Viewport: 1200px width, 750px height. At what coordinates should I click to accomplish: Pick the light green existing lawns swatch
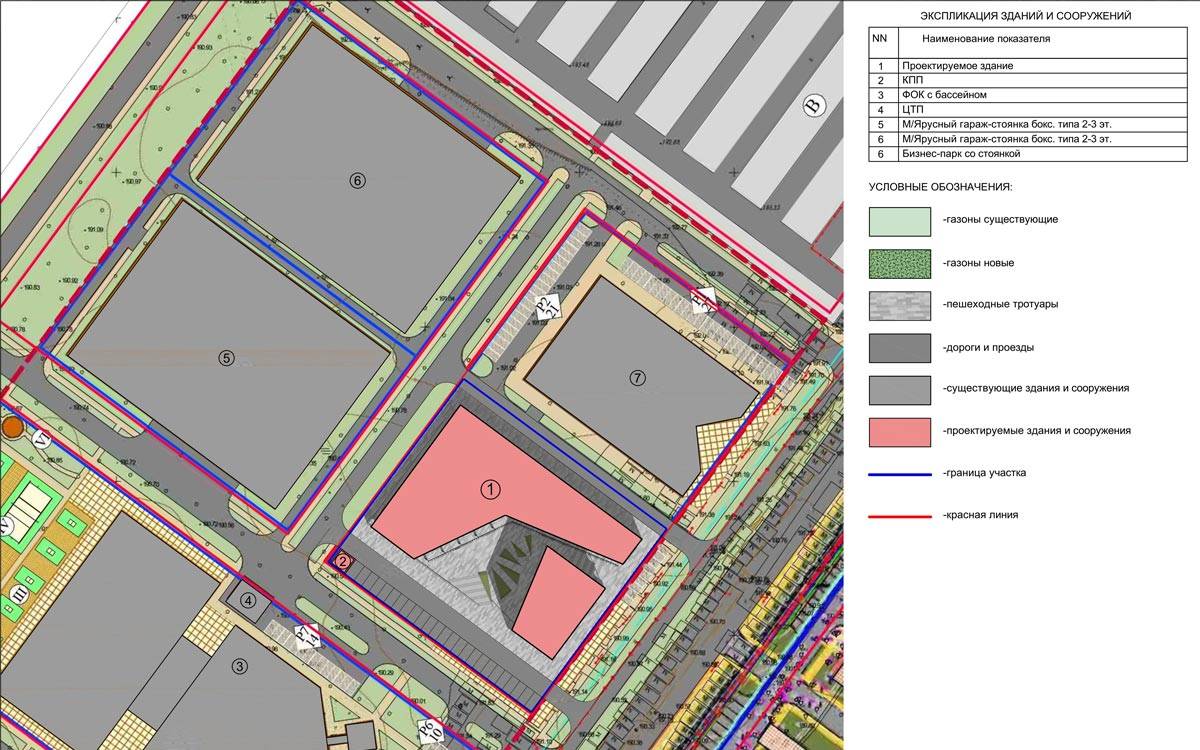[x=900, y=219]
